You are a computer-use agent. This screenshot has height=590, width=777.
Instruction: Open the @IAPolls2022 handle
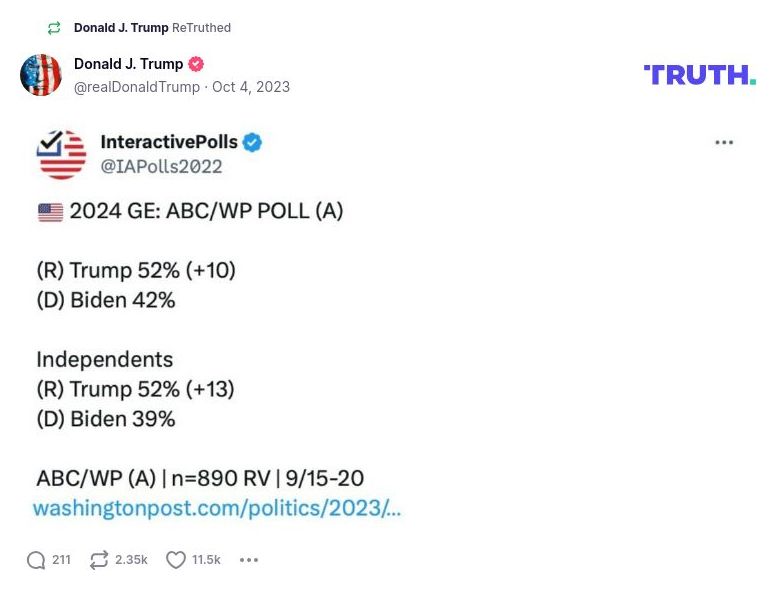click(x=161, y=167)
